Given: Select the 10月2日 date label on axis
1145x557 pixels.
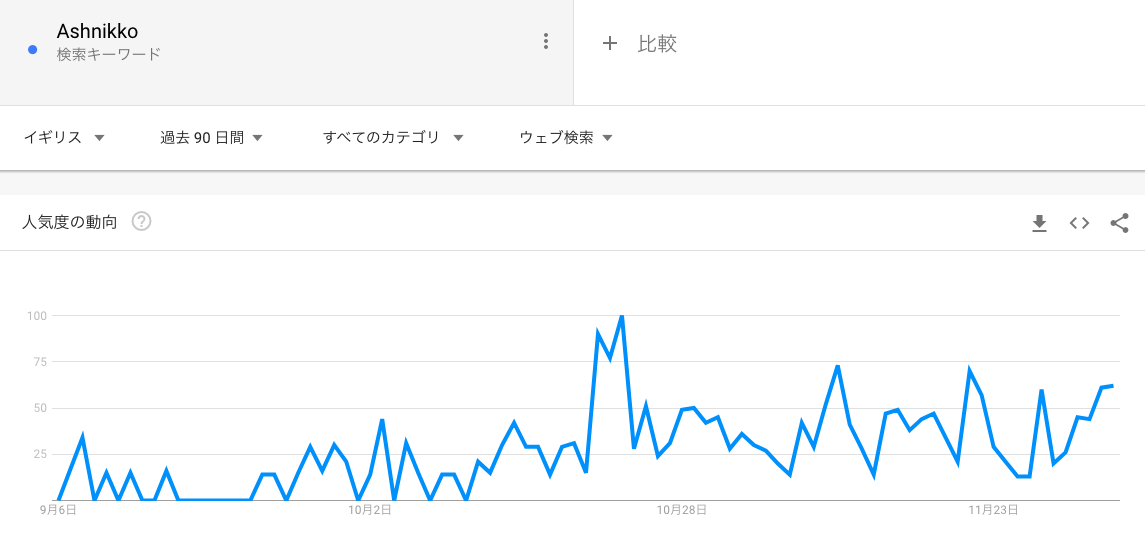Looking at the screenshot, I should pos(369,510).
